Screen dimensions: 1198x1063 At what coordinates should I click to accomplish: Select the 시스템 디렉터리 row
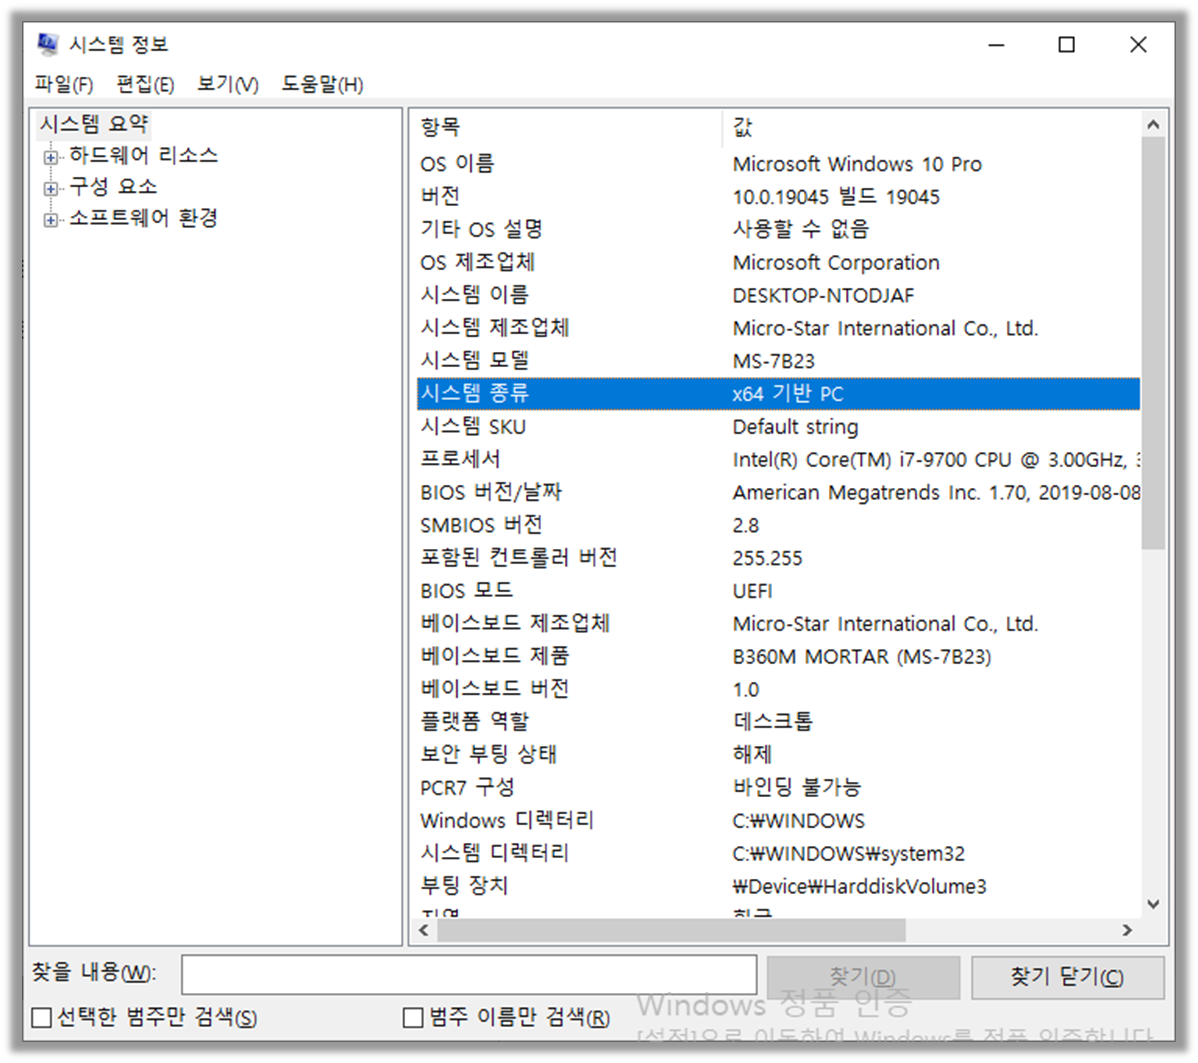(779, 854)
